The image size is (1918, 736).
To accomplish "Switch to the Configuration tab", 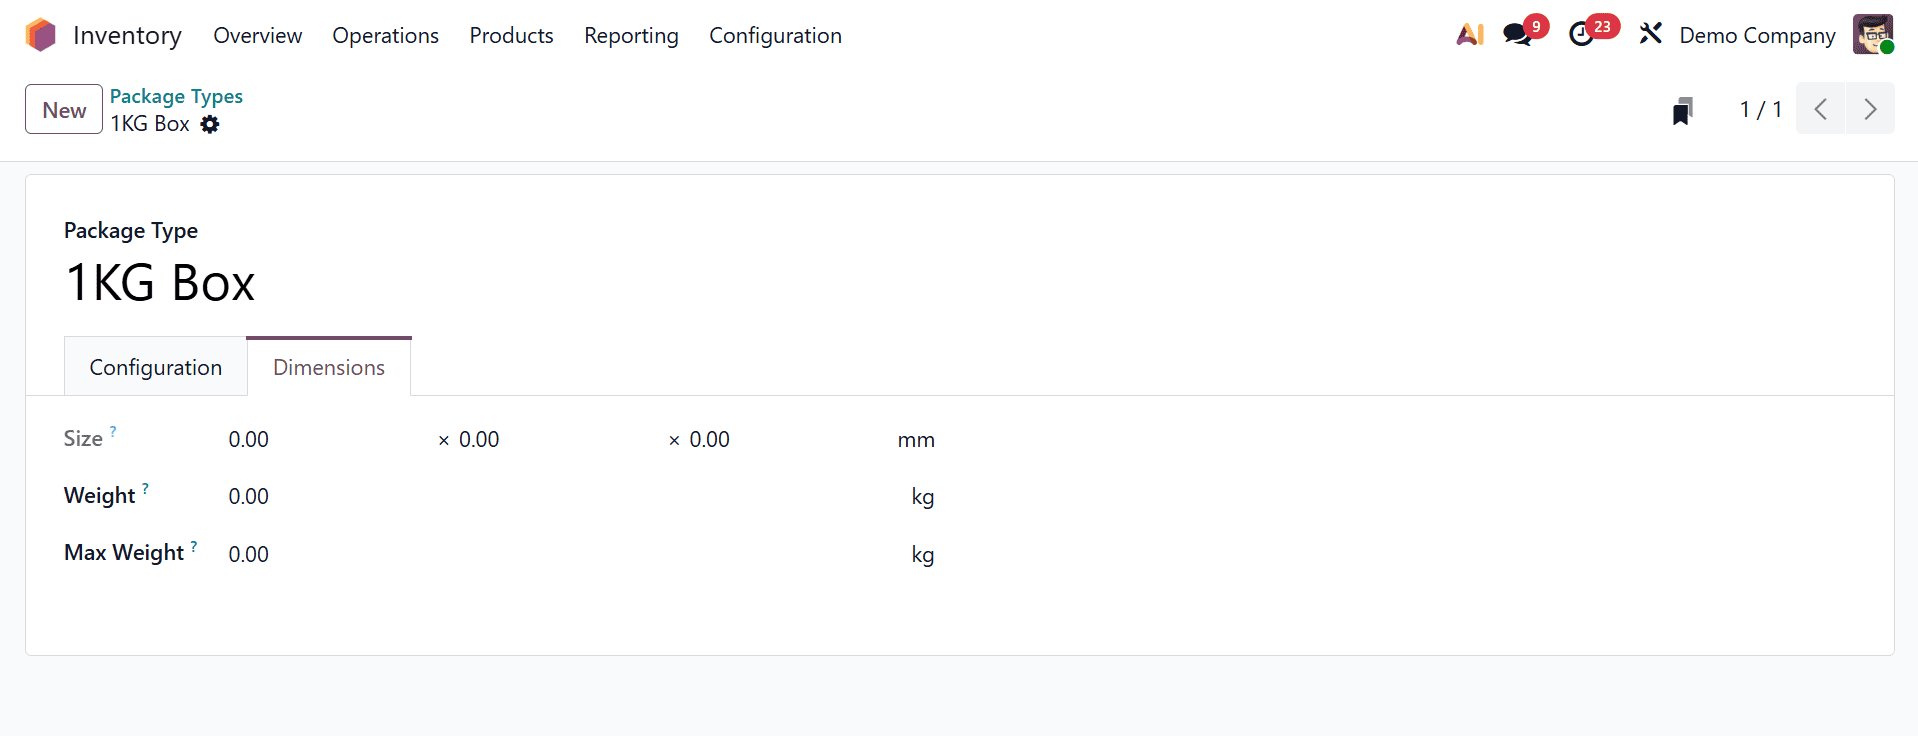I will 155,367.
